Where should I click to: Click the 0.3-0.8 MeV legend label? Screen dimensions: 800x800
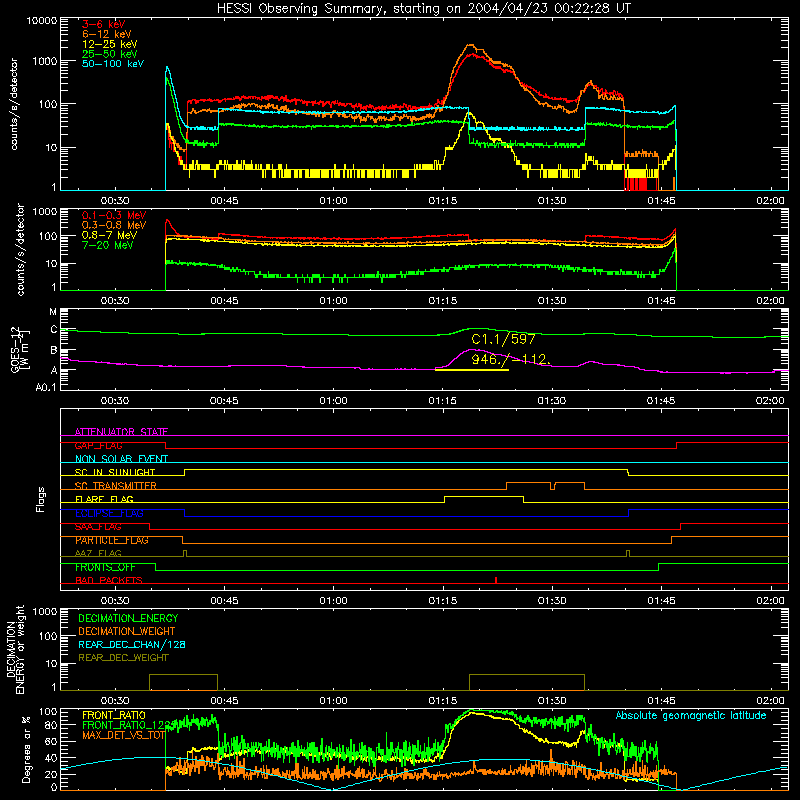[x=114, y=225]
